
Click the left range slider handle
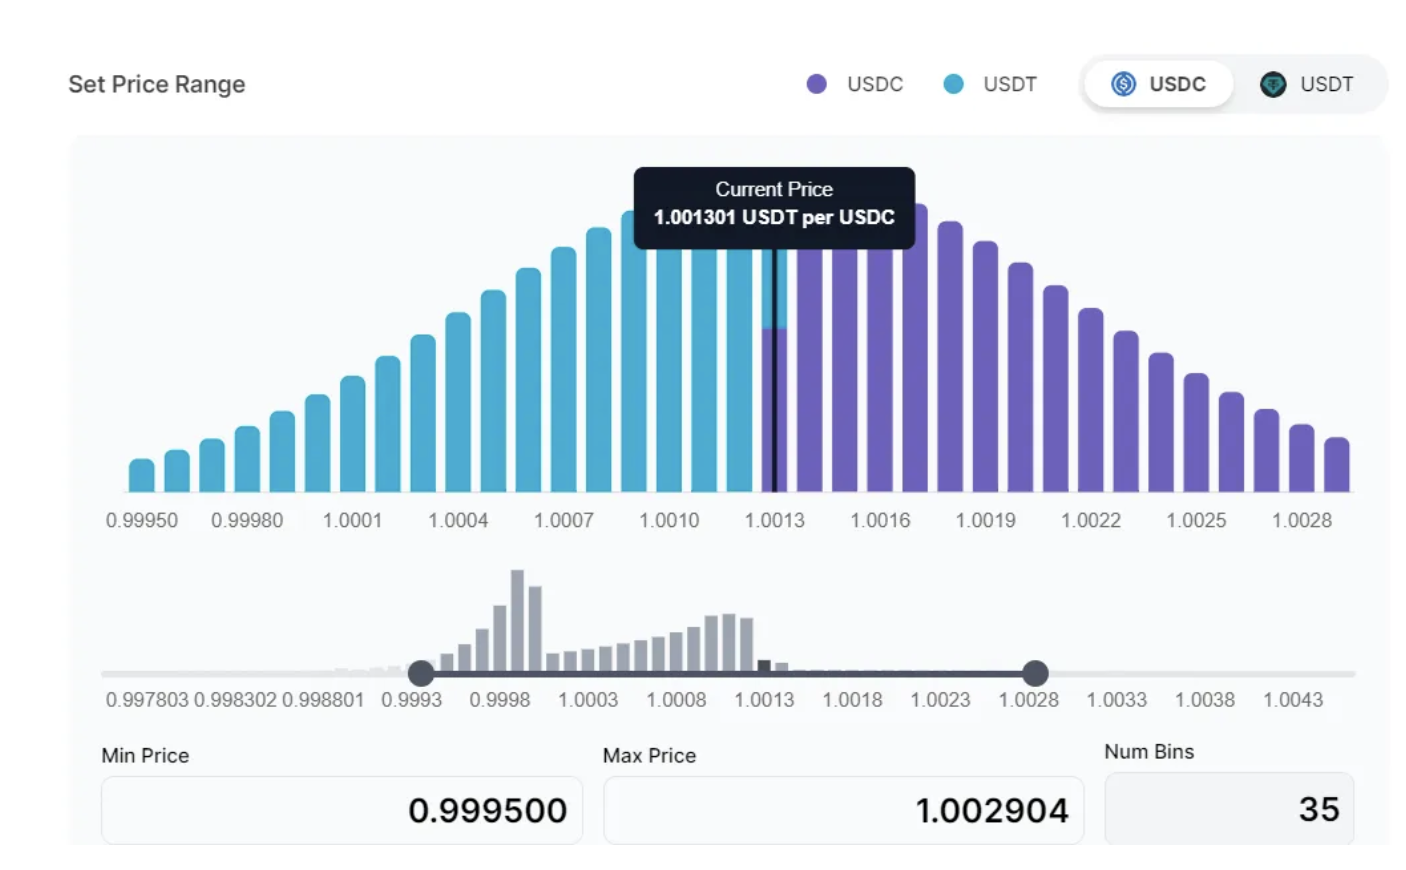pyautogui.click(x=421, y=673)
